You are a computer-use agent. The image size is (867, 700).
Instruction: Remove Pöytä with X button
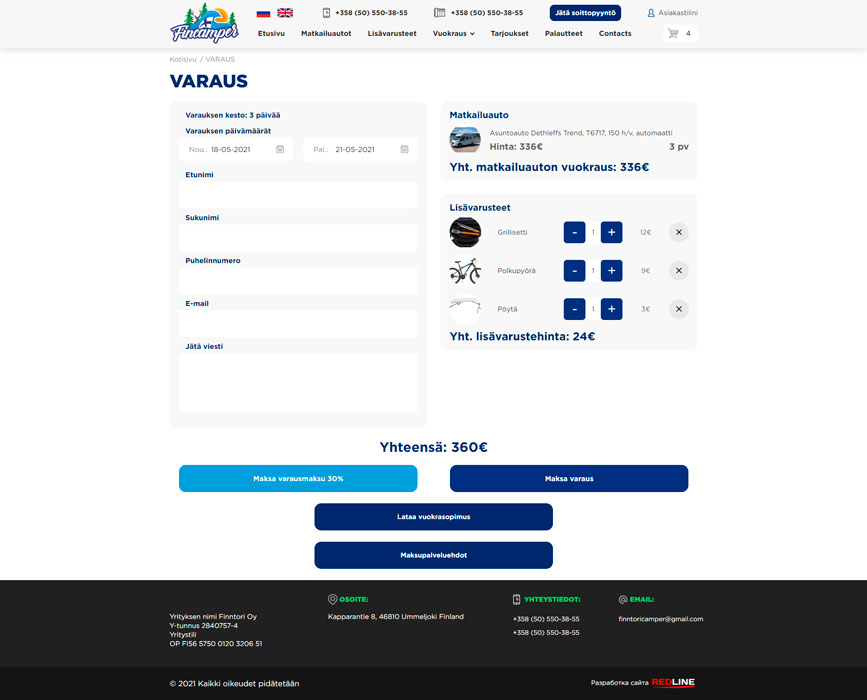678,308
